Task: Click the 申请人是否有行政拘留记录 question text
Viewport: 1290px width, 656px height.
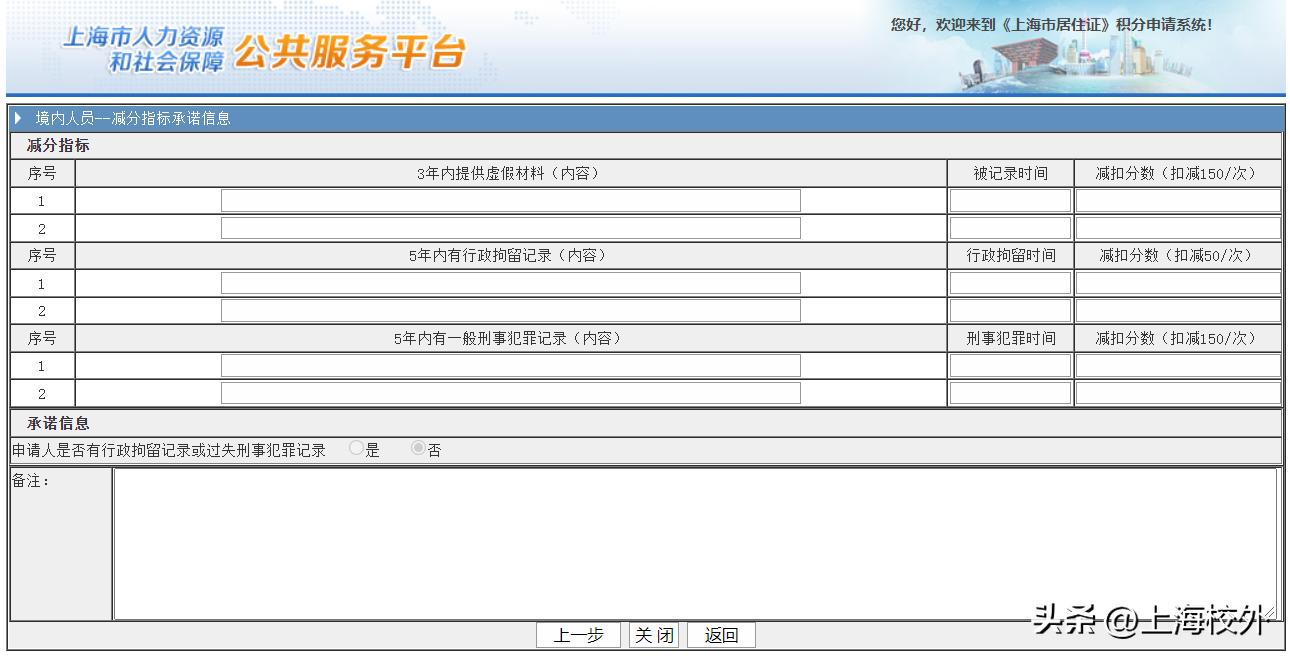Action: click(x=169, y=451)
